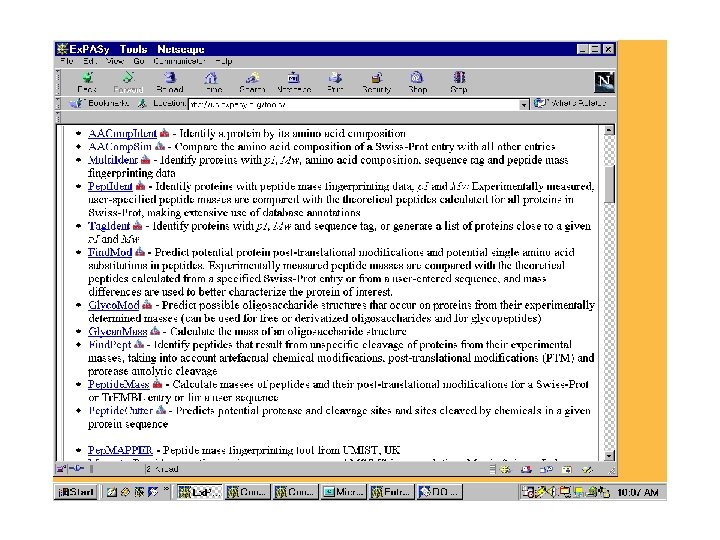Open the GlycanMass link
720x540 pixels.
coord(118,332)
